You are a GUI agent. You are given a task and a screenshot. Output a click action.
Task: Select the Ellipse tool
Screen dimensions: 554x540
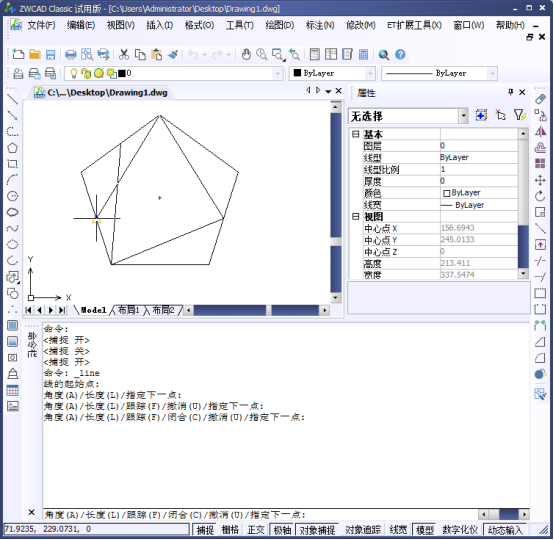click(x=12, y=244)
